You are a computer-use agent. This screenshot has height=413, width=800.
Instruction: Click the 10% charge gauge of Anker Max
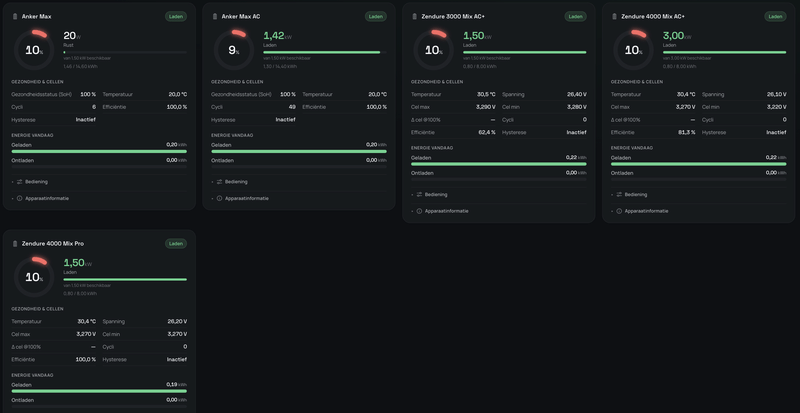[x=34, y=50]
